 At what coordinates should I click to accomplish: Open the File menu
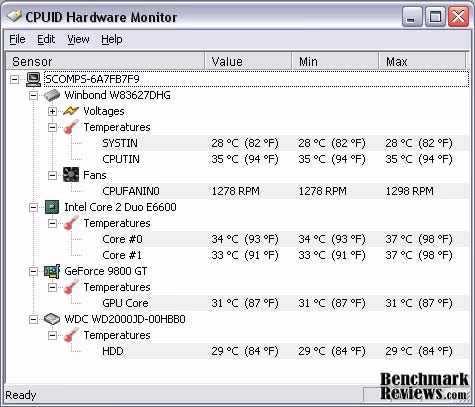pyautogui.click(x=17, y=39)
